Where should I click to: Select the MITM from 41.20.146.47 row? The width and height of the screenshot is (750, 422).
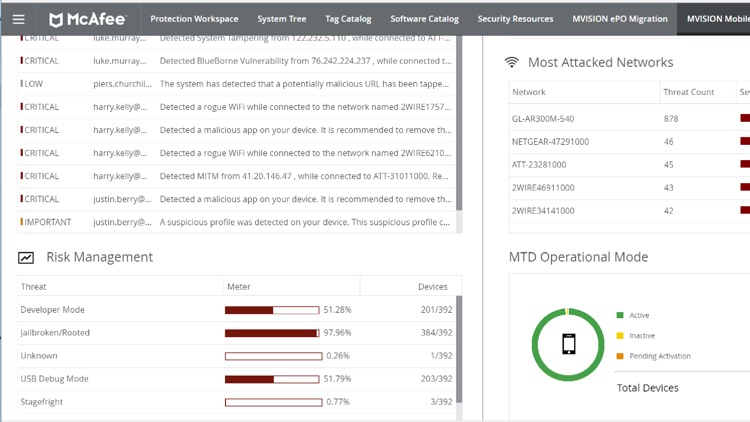237,176
